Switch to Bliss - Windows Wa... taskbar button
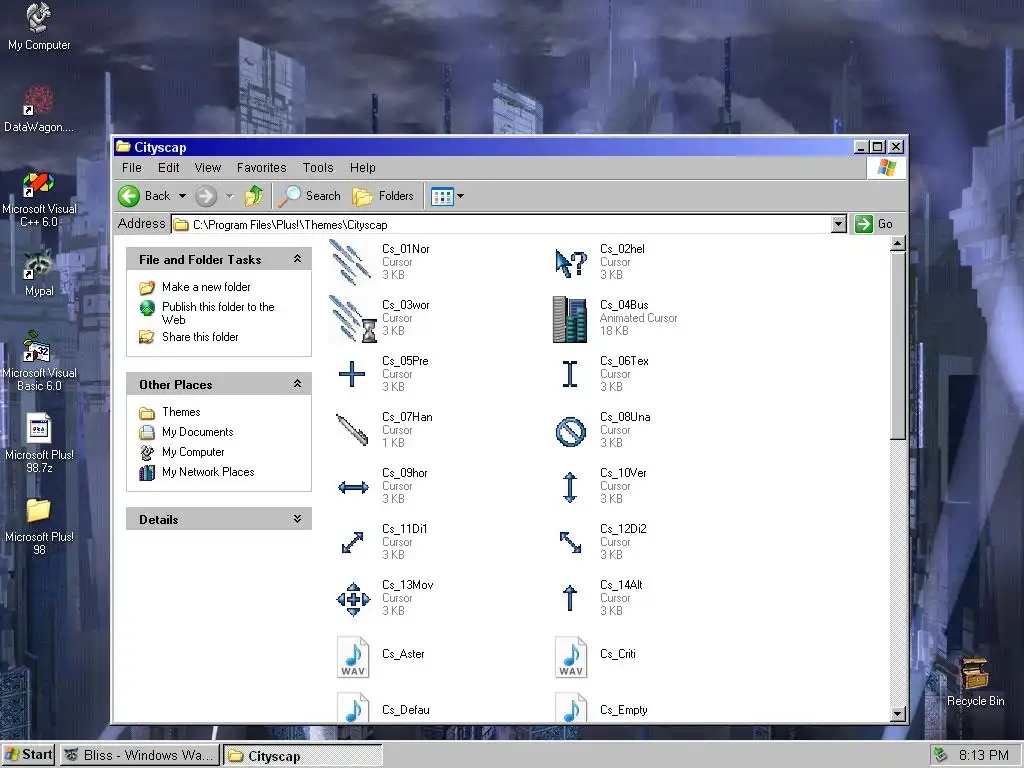1024x768 pixels. (140, 756)
